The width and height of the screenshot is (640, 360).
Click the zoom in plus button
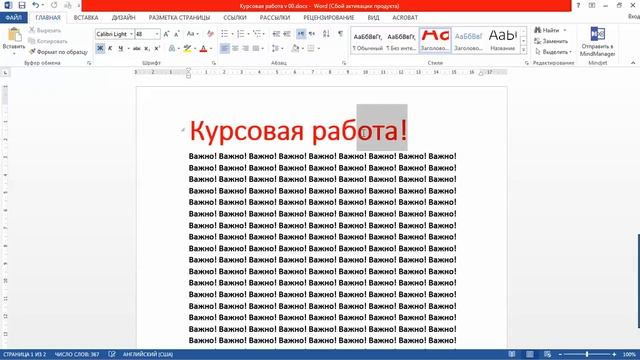coord(614,354)
